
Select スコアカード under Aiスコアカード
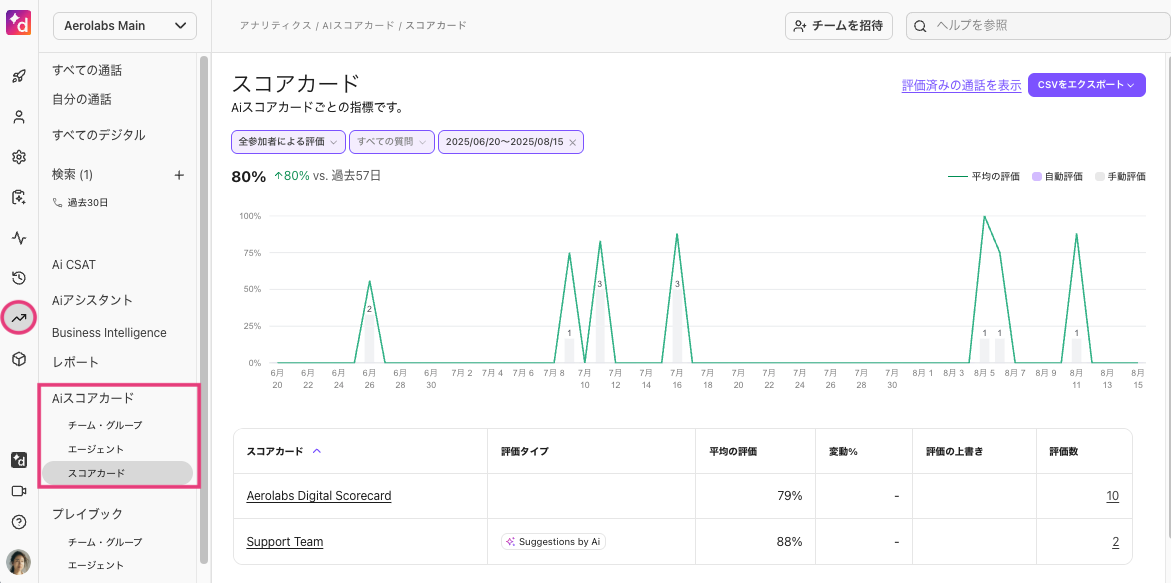(x=117, y=473)
